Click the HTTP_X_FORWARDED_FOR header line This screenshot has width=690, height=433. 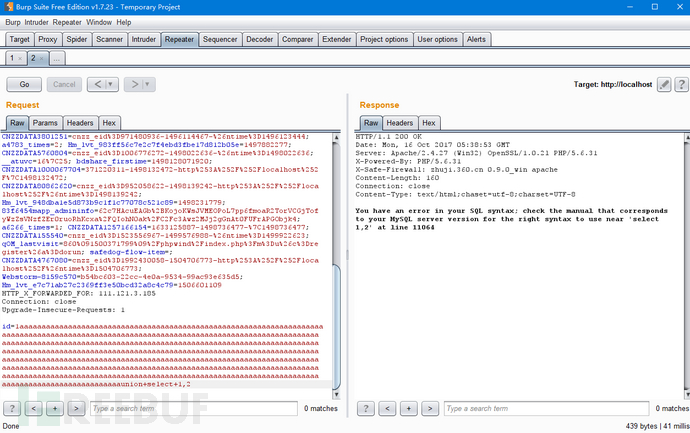[79, 294]
